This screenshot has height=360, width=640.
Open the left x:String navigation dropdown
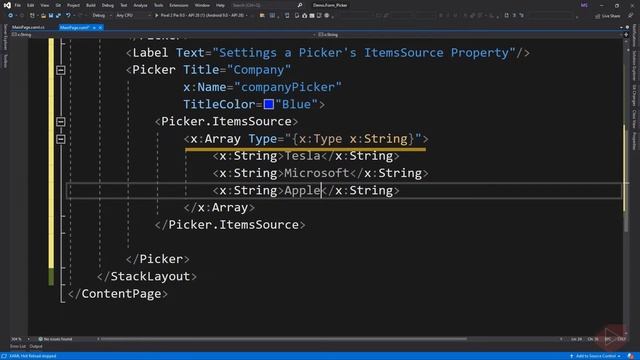click(x=161, y=35)
